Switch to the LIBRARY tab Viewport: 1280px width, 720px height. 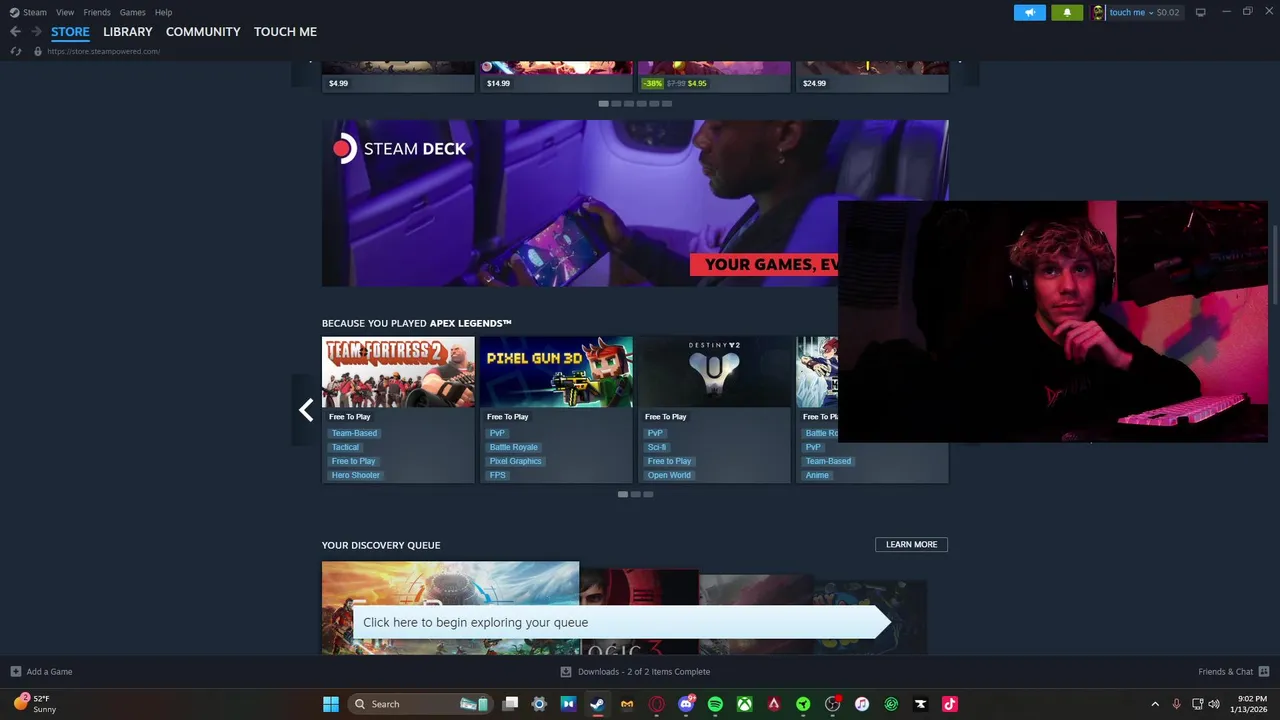(128, 32)
